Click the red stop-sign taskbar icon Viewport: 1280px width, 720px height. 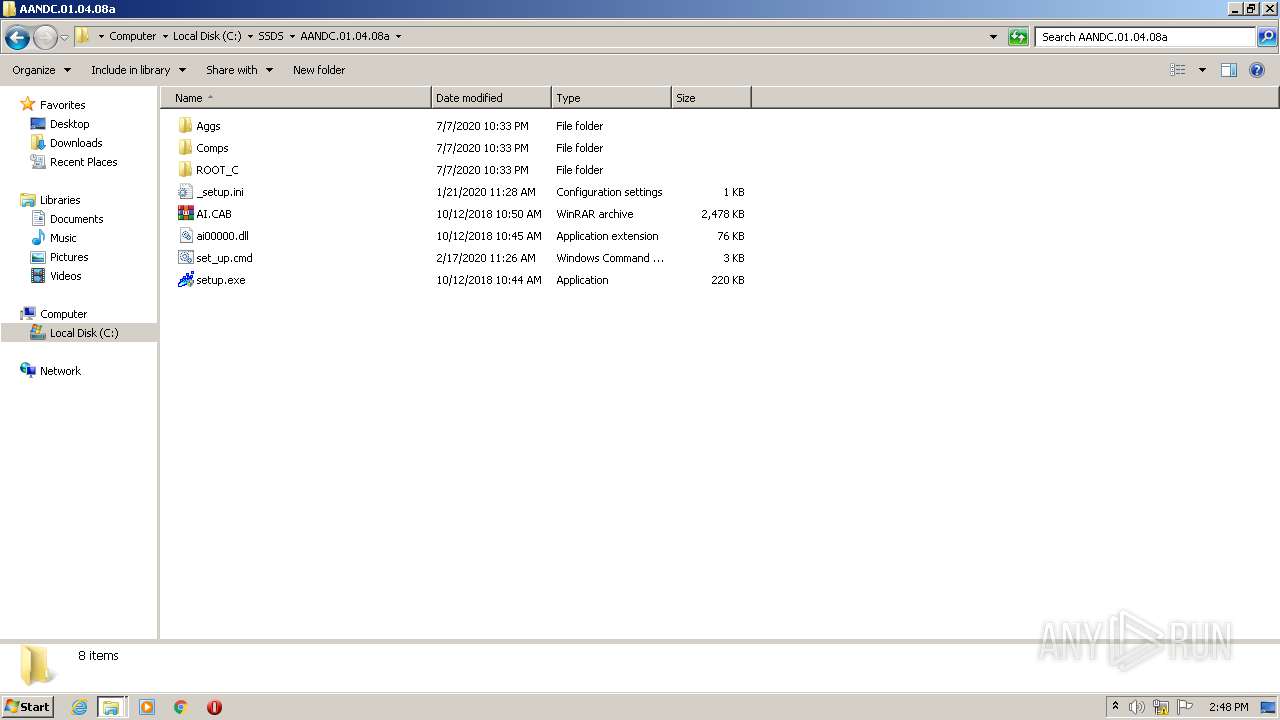tap(214, 707)
